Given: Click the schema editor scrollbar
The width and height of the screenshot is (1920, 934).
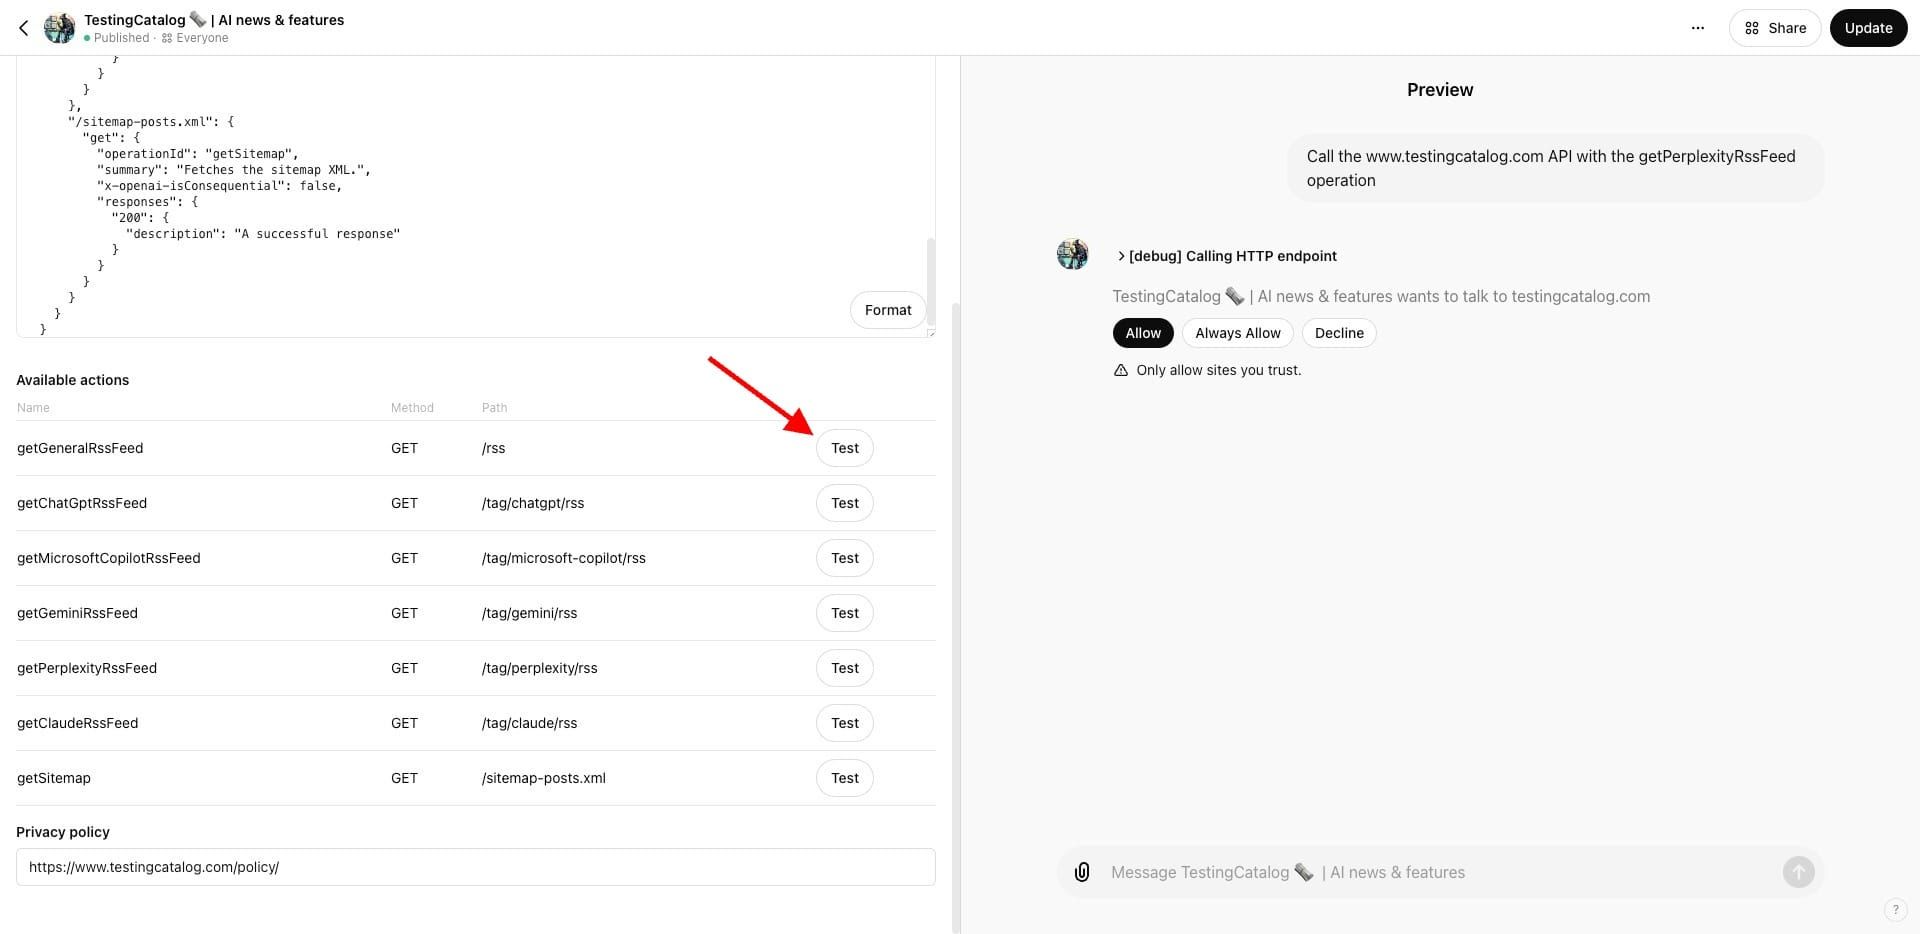Looking at the screenshot, I should pyautogui.click(x=930, y=285).
